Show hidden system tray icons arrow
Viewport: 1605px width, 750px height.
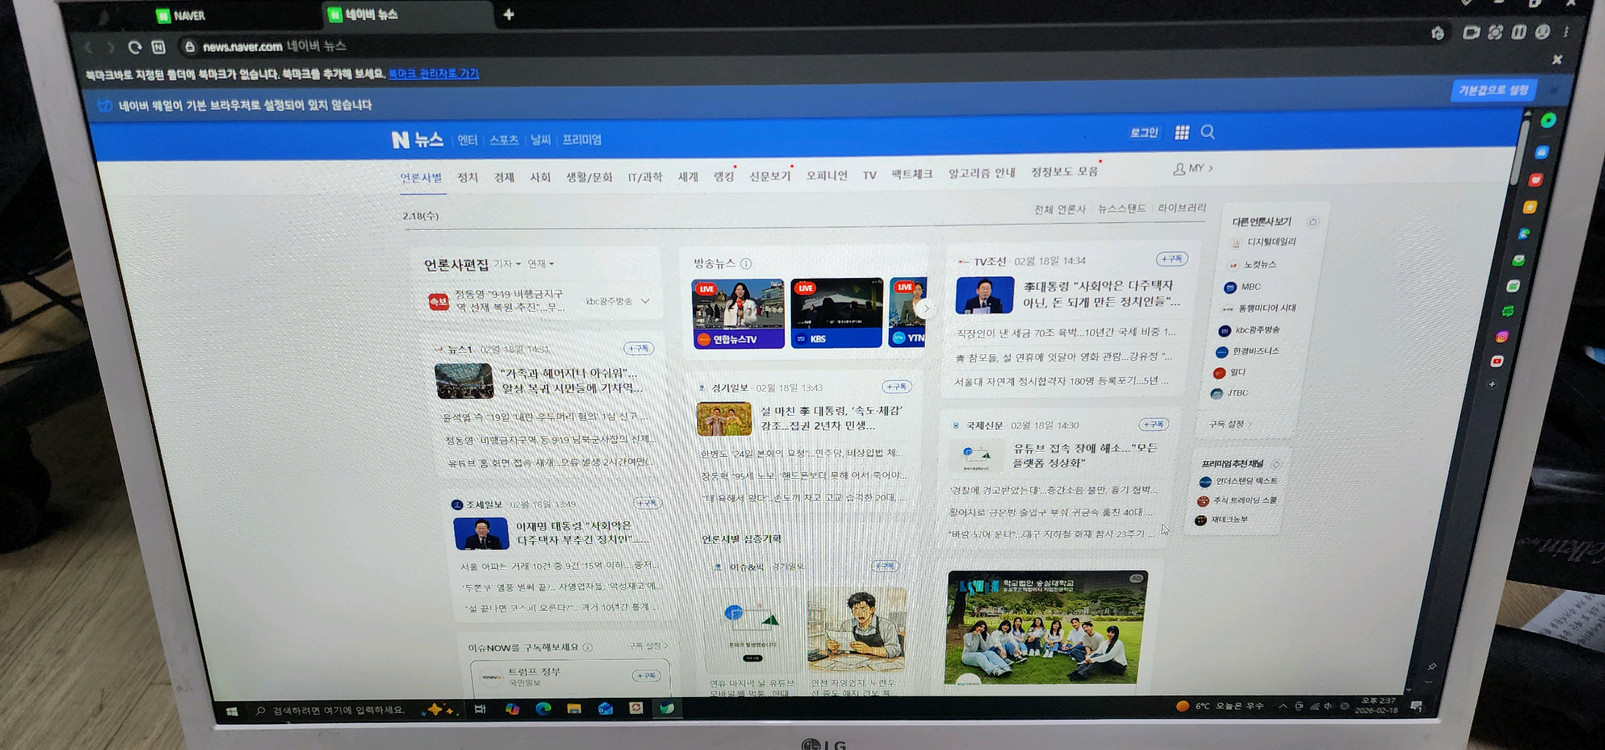pyautogui.click(x=1283, y=706)
